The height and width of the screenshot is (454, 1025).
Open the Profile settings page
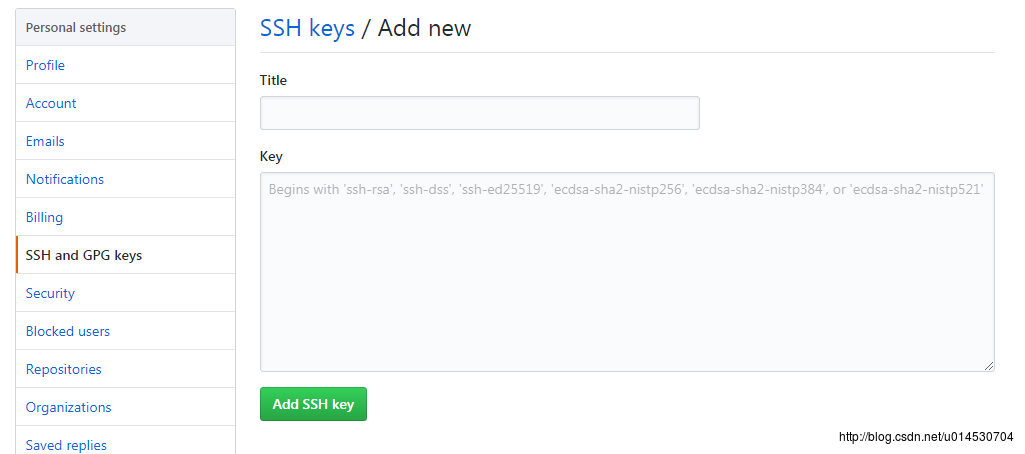click(45, 65)
